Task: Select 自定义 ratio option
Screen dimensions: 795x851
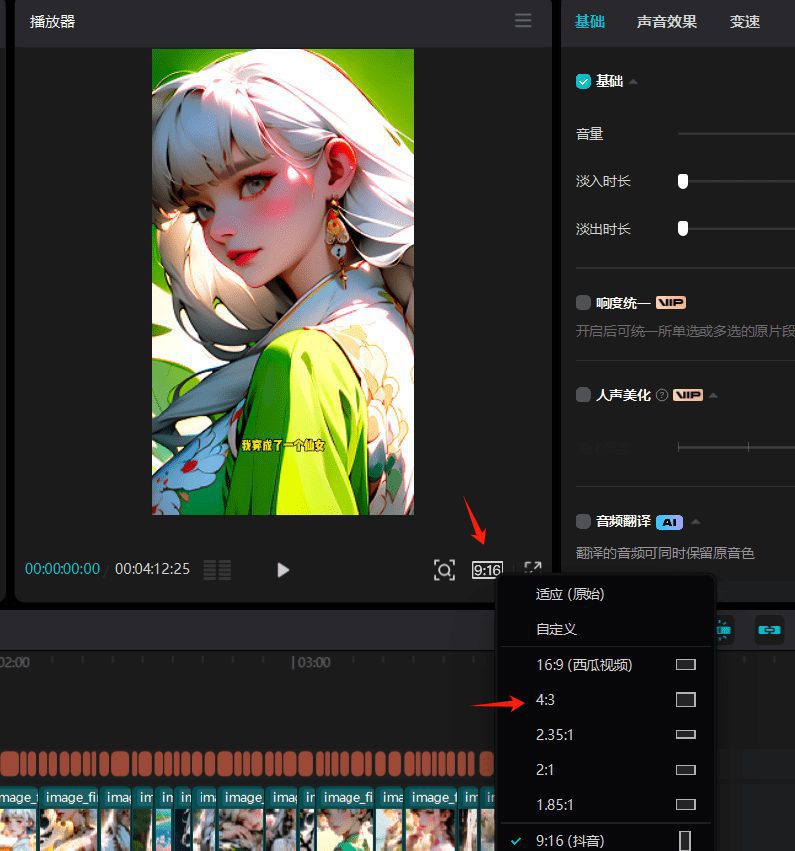Action: [x=606, y=629]
